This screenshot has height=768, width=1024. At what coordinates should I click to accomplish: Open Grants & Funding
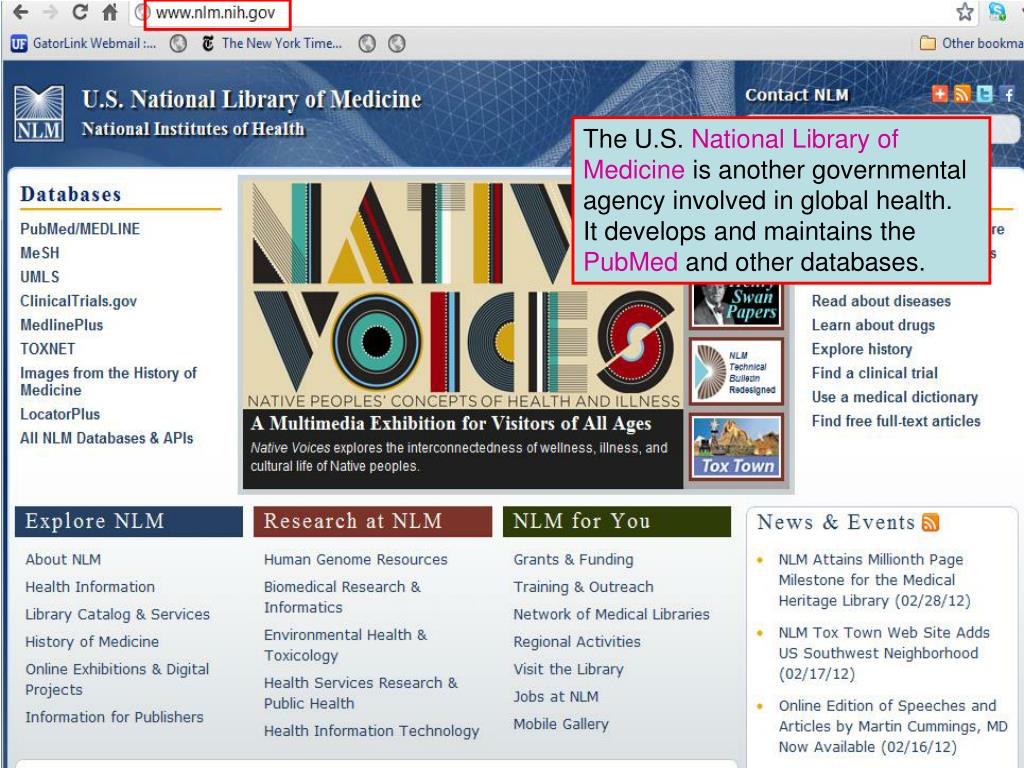click(x=573, y=560)
